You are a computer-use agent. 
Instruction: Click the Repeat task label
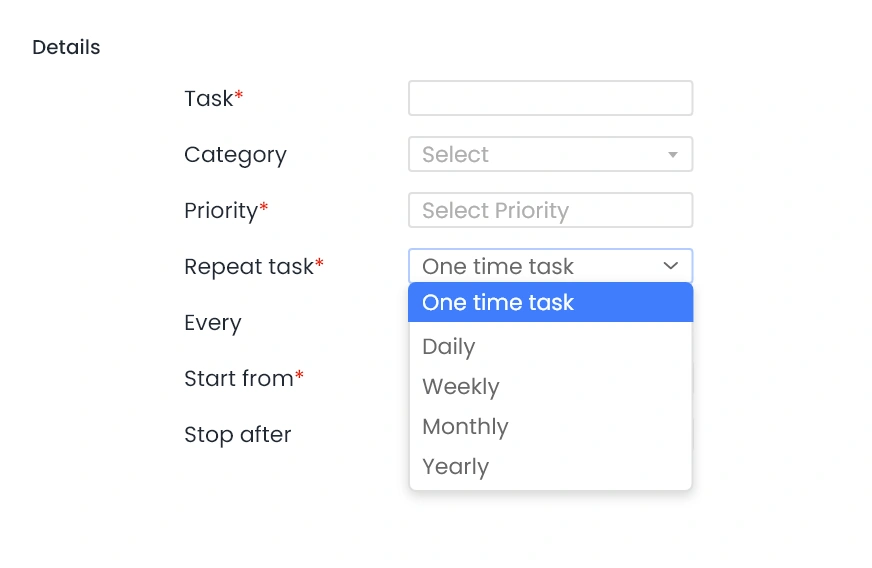pos(249,267)
